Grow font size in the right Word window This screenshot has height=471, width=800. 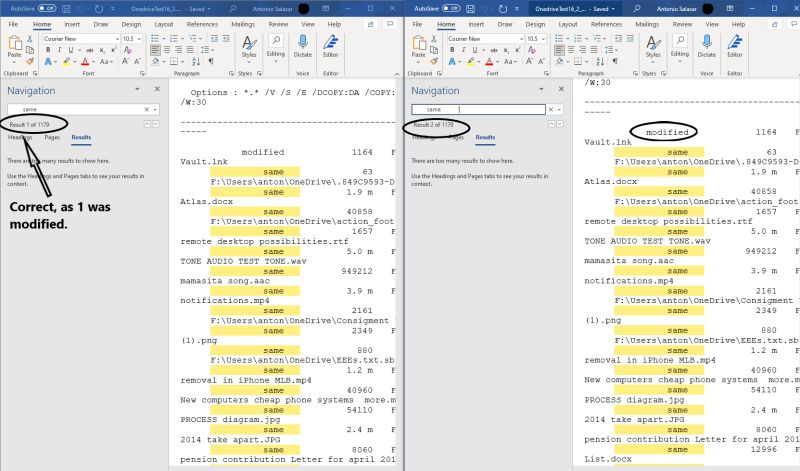point(529,61)
